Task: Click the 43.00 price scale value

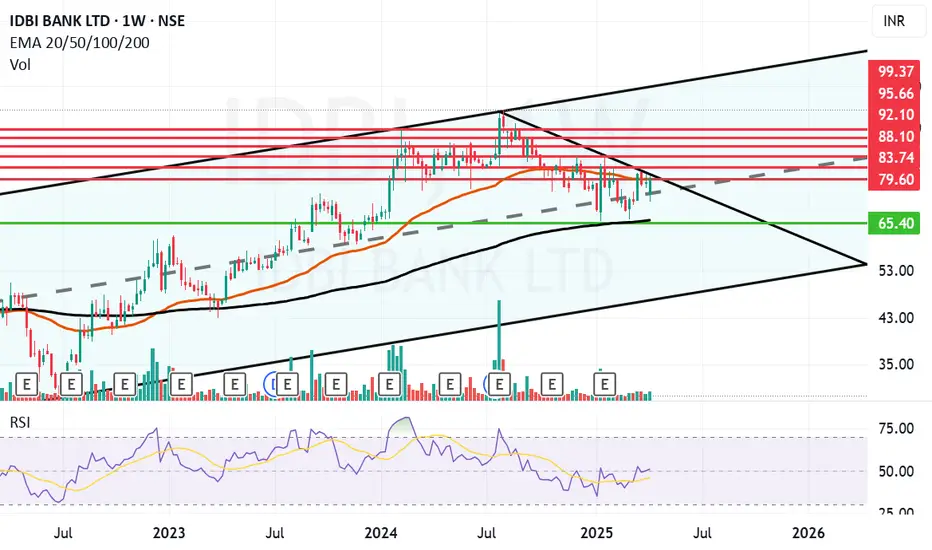Action: (x=896, y=318)
